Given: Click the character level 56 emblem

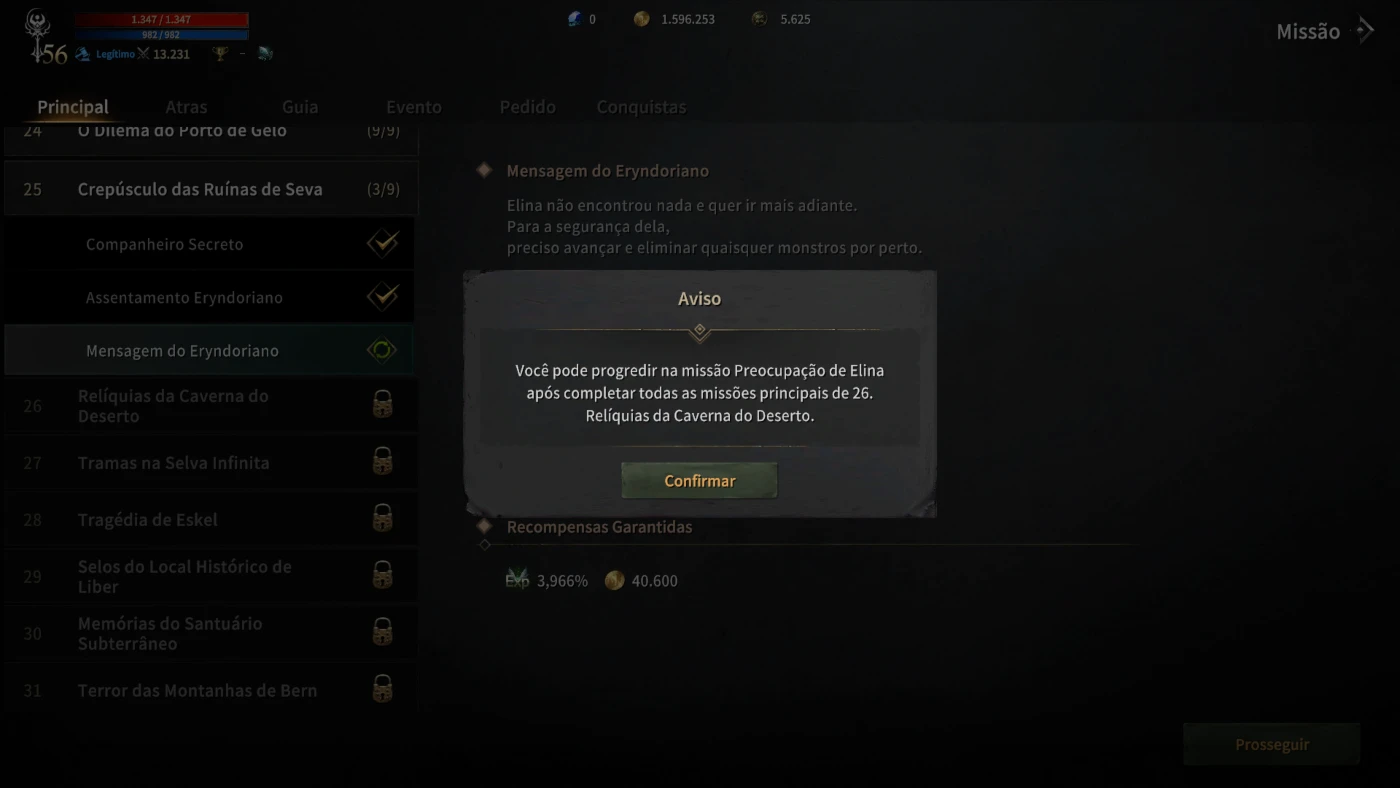Looking at the screenshot, I should 44,38.
